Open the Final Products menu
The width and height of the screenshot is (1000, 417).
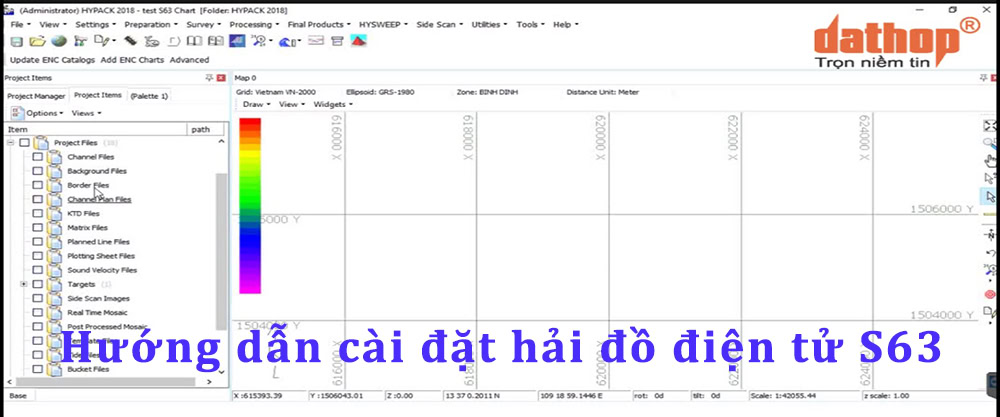pos(319,24)
